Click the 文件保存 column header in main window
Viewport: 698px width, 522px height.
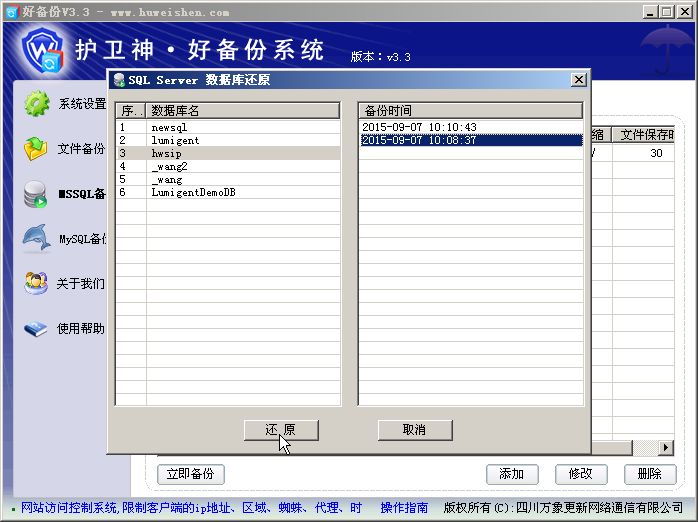(644, 135)
